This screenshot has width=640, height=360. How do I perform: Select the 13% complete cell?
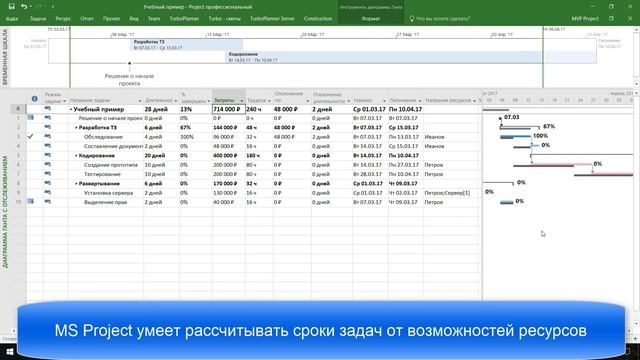(196, 109)
